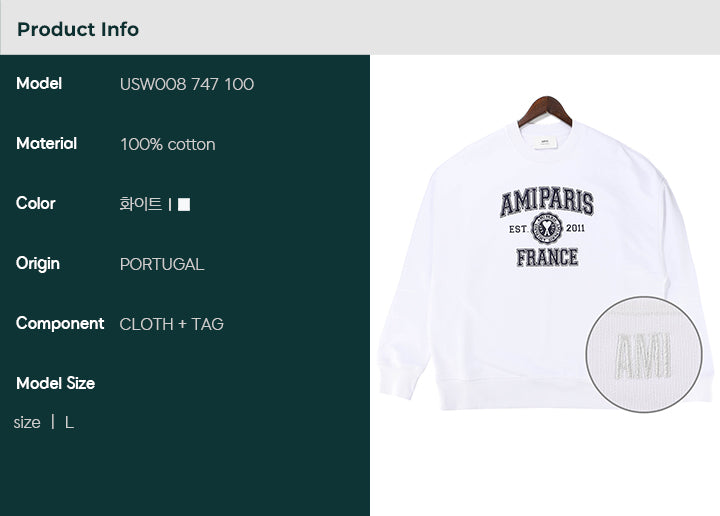This screenshot has width=720, height=516.
Task: Click the PORTUGAL origin value
Action: (x=162, y=264)
